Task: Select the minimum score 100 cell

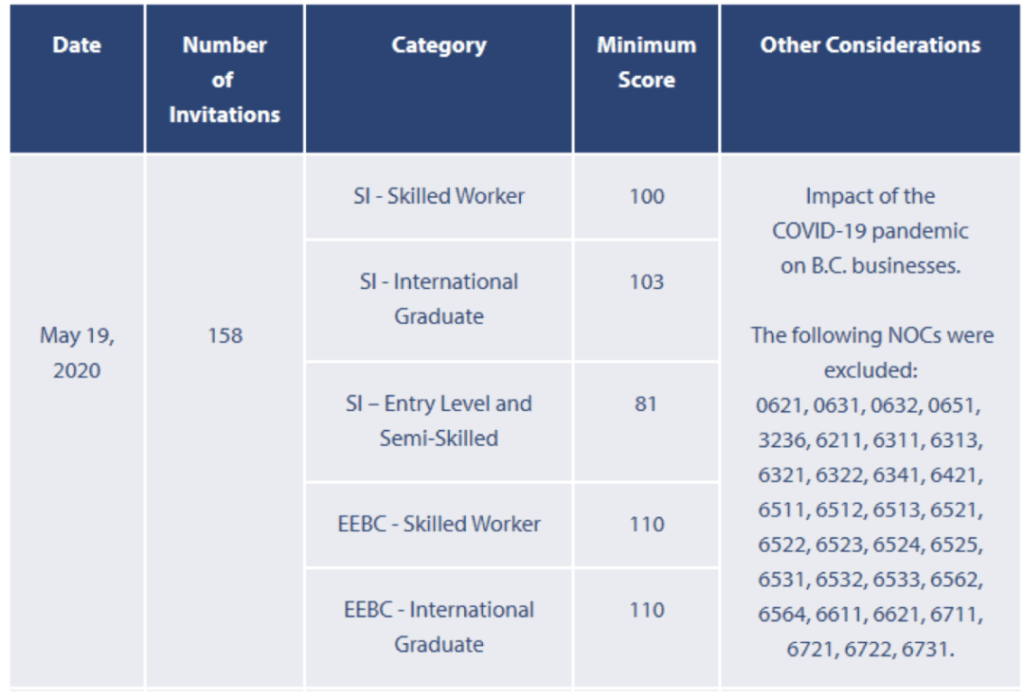Action: pyautogui.click(x=646, y=196)
